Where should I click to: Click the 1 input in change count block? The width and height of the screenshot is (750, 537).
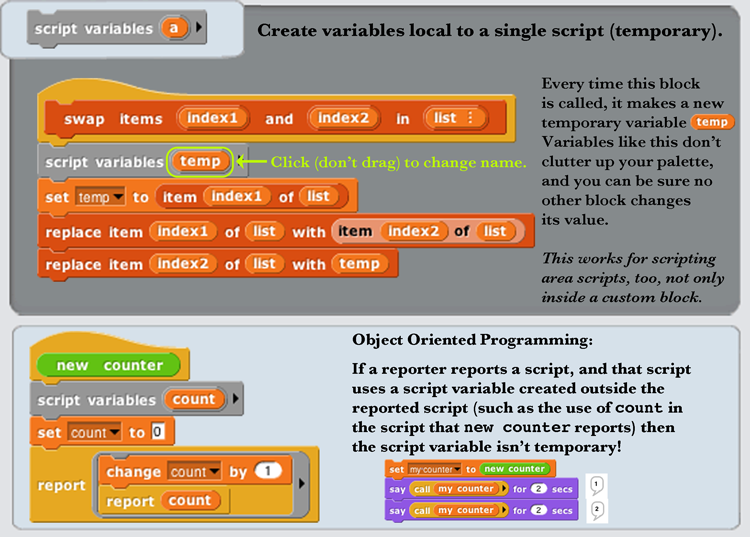[x=266, y=472]
